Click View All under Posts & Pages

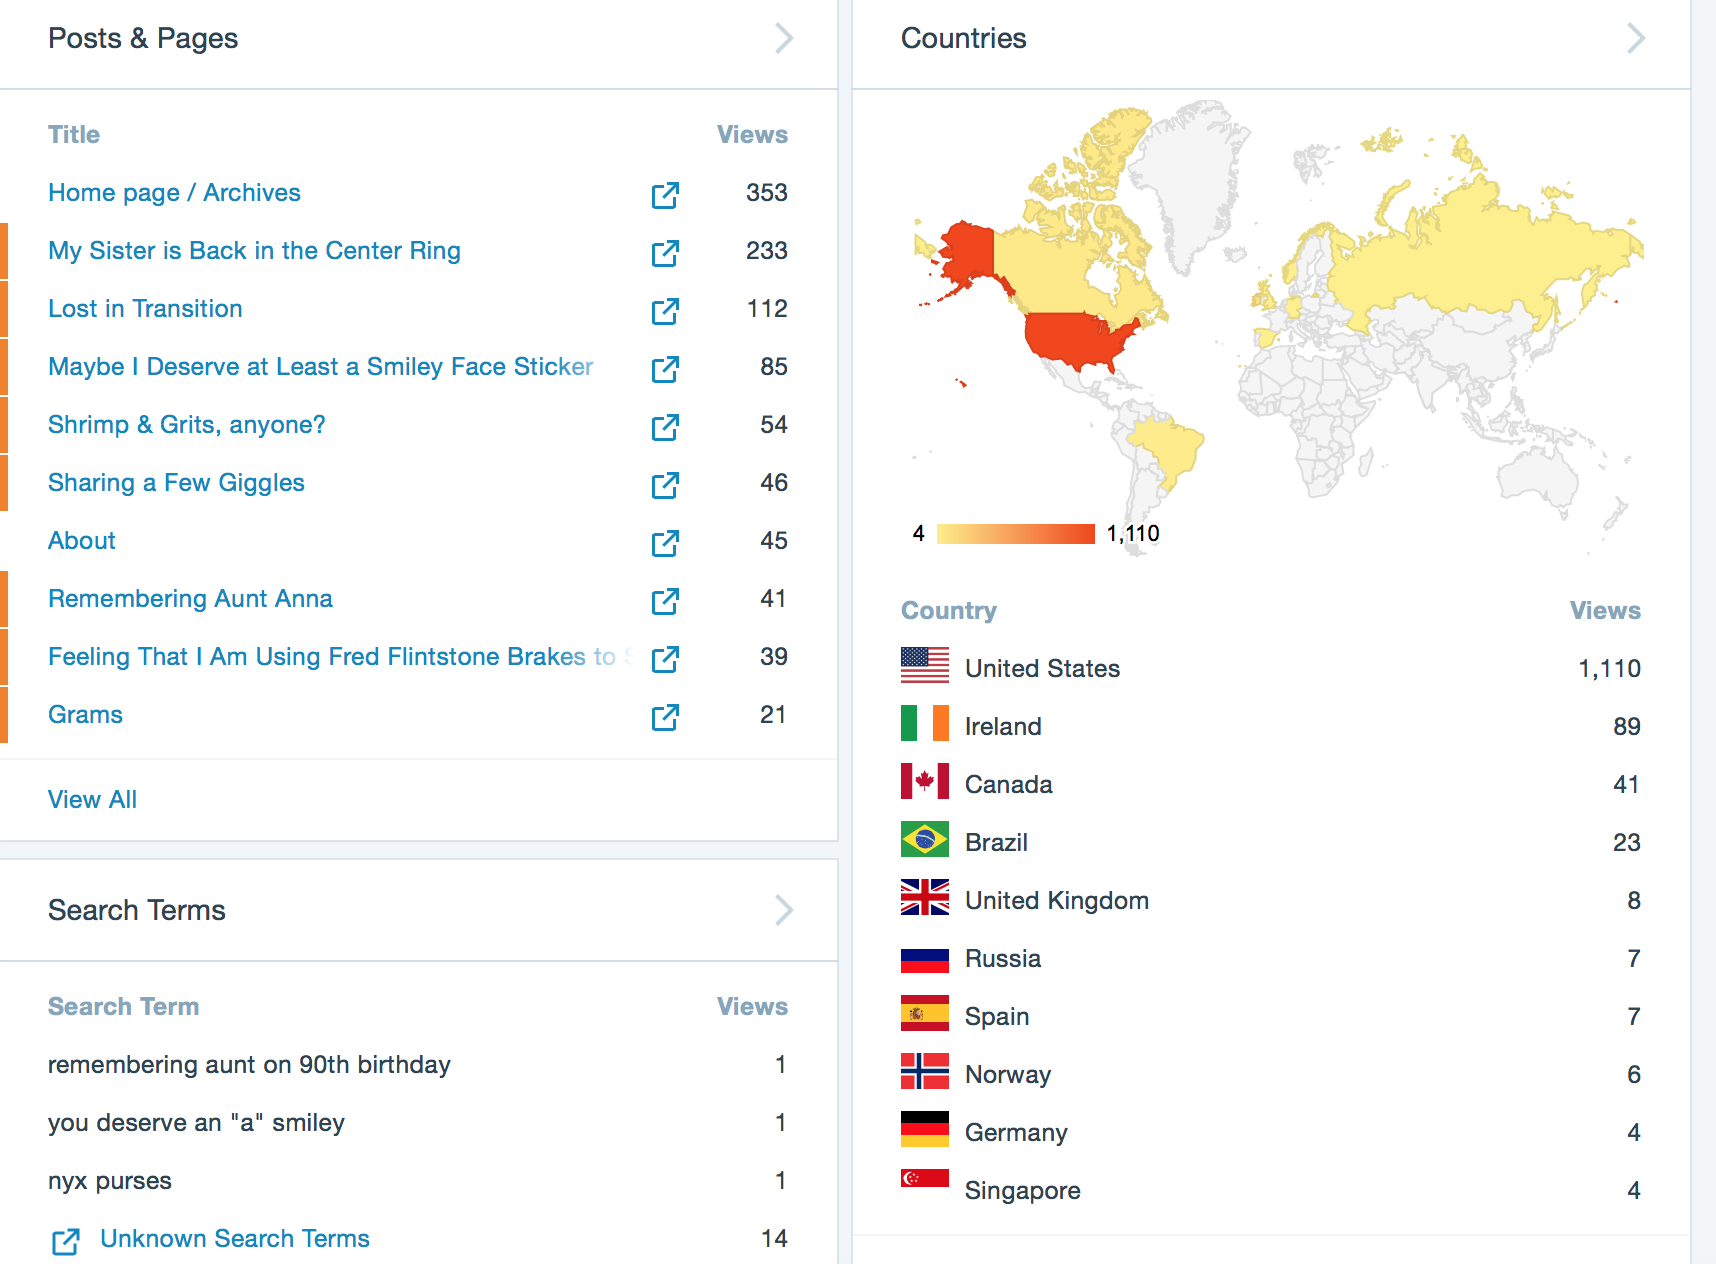(x=92, y=800)
